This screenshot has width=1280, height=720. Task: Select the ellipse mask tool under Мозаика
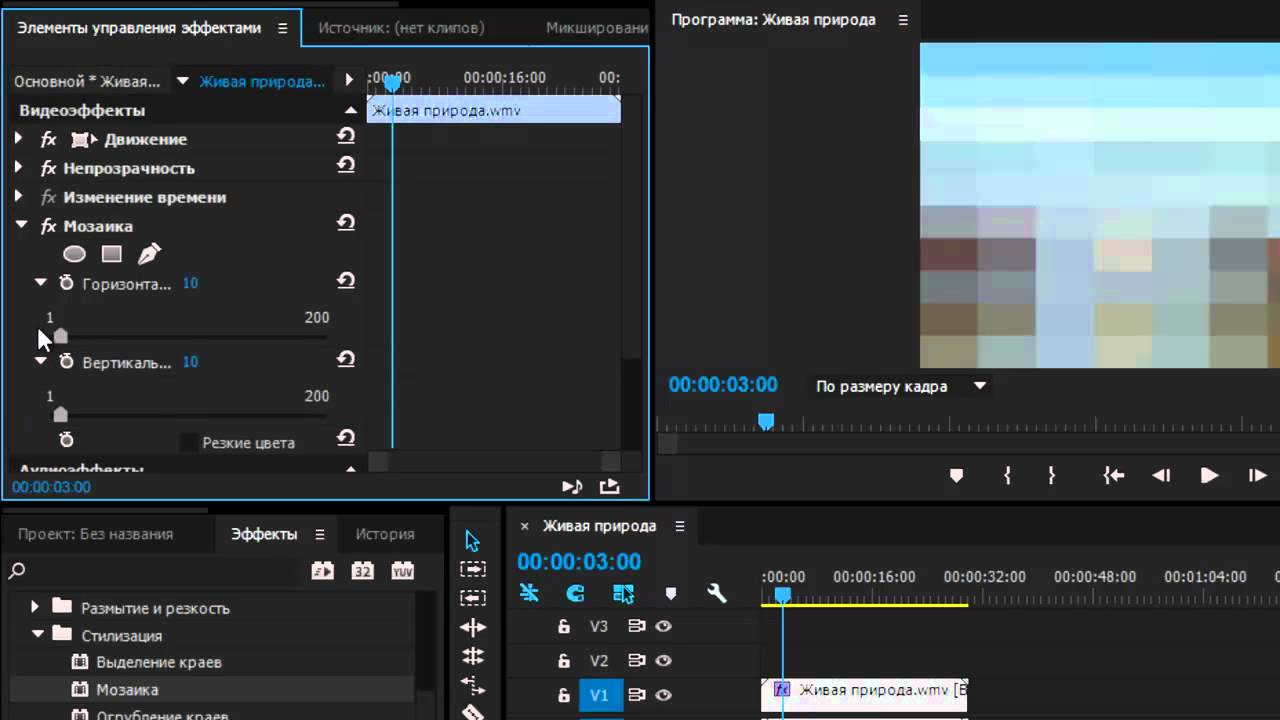click(x=74, y=254)
